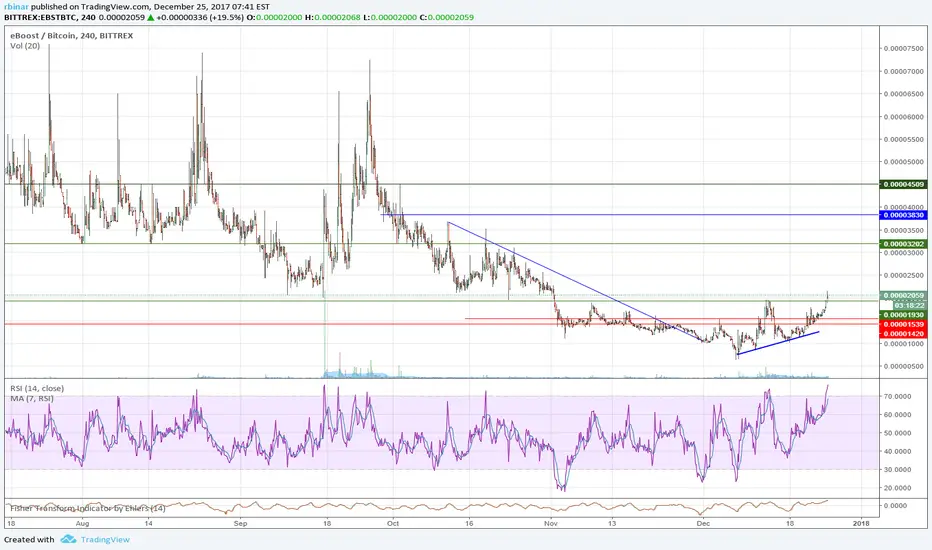Click the 0.00004509 price label

coord(903,184)
